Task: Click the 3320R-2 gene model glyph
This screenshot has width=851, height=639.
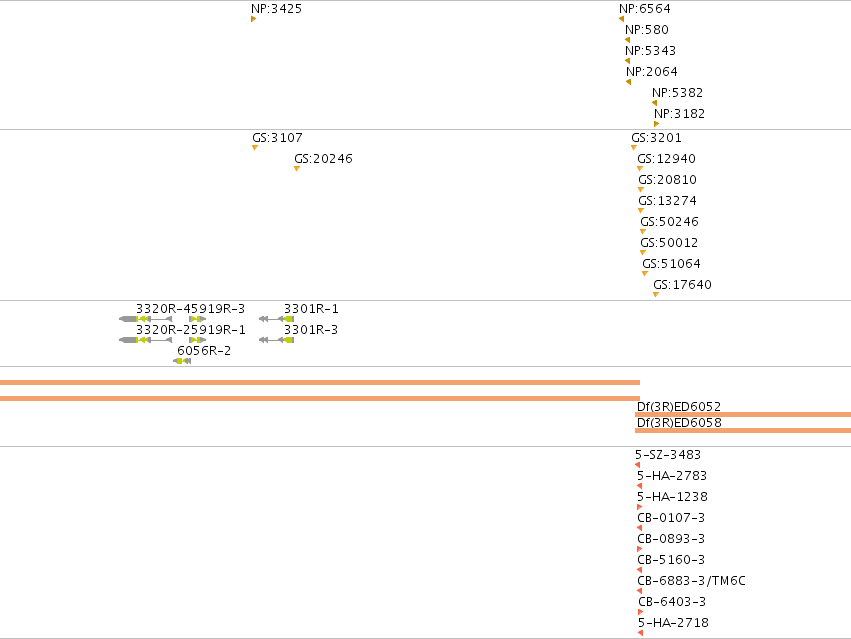Action: [x=145, y=340]
